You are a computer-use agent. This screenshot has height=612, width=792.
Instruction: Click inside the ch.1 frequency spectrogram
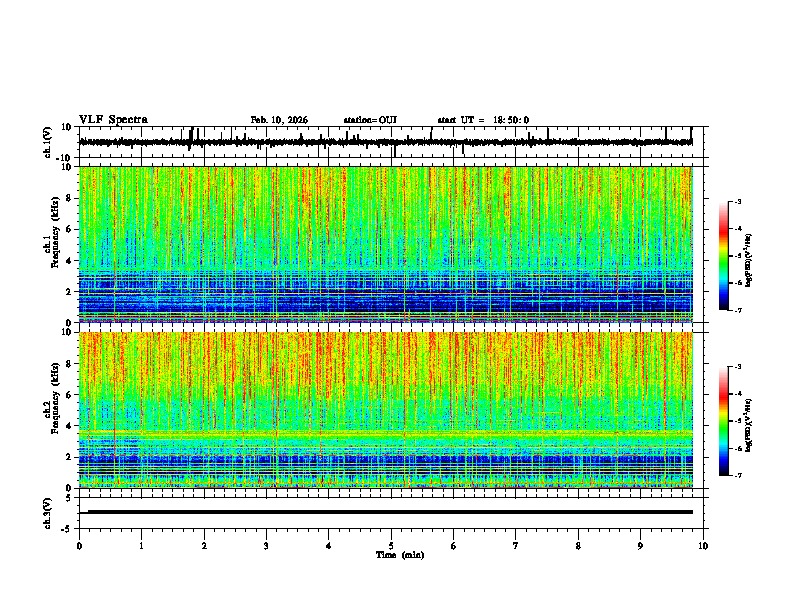(x=386, y=244)
